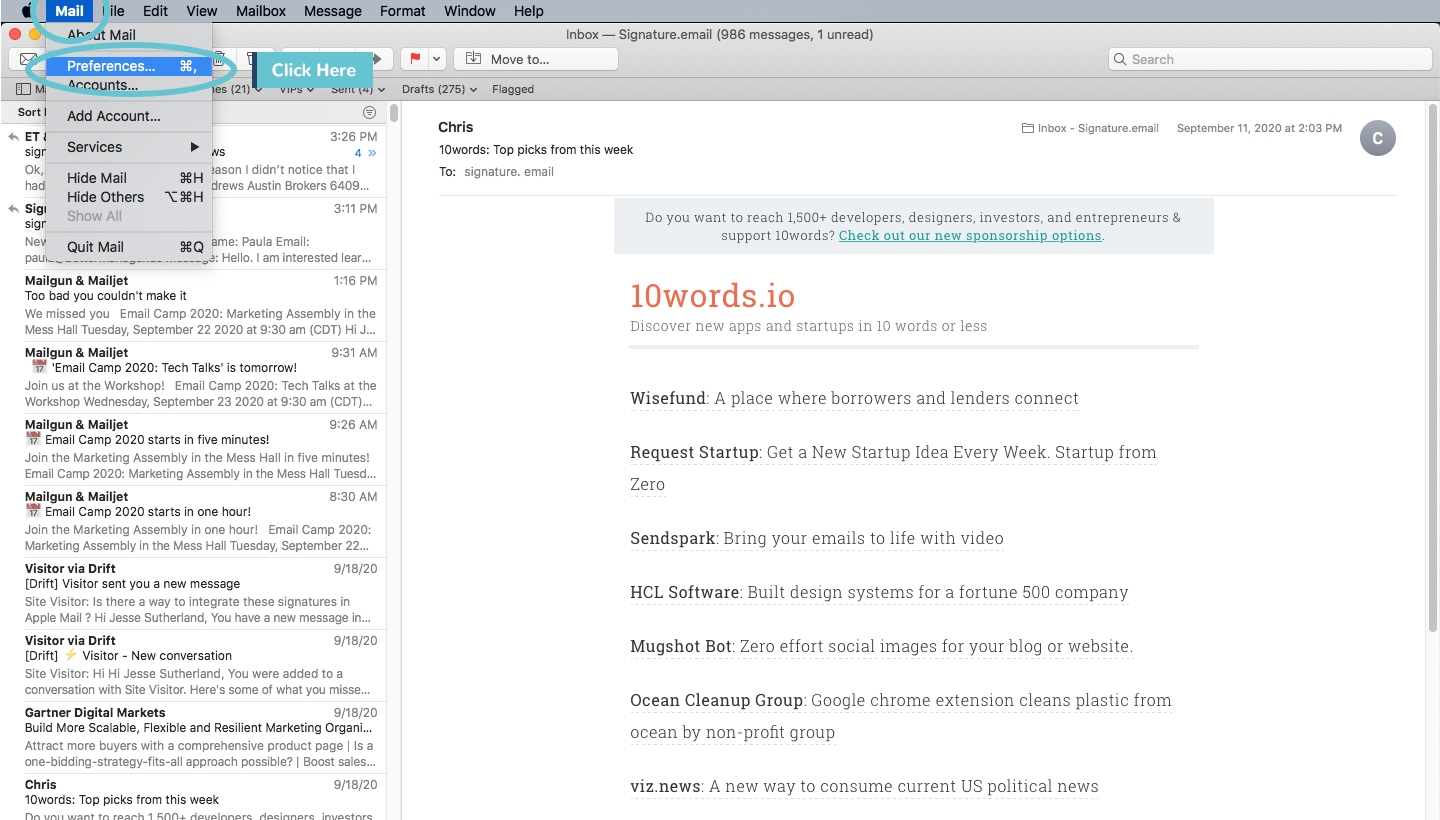Open the Message menu
This screenshot has width=1440, height=820.
(x=333, y=11)
